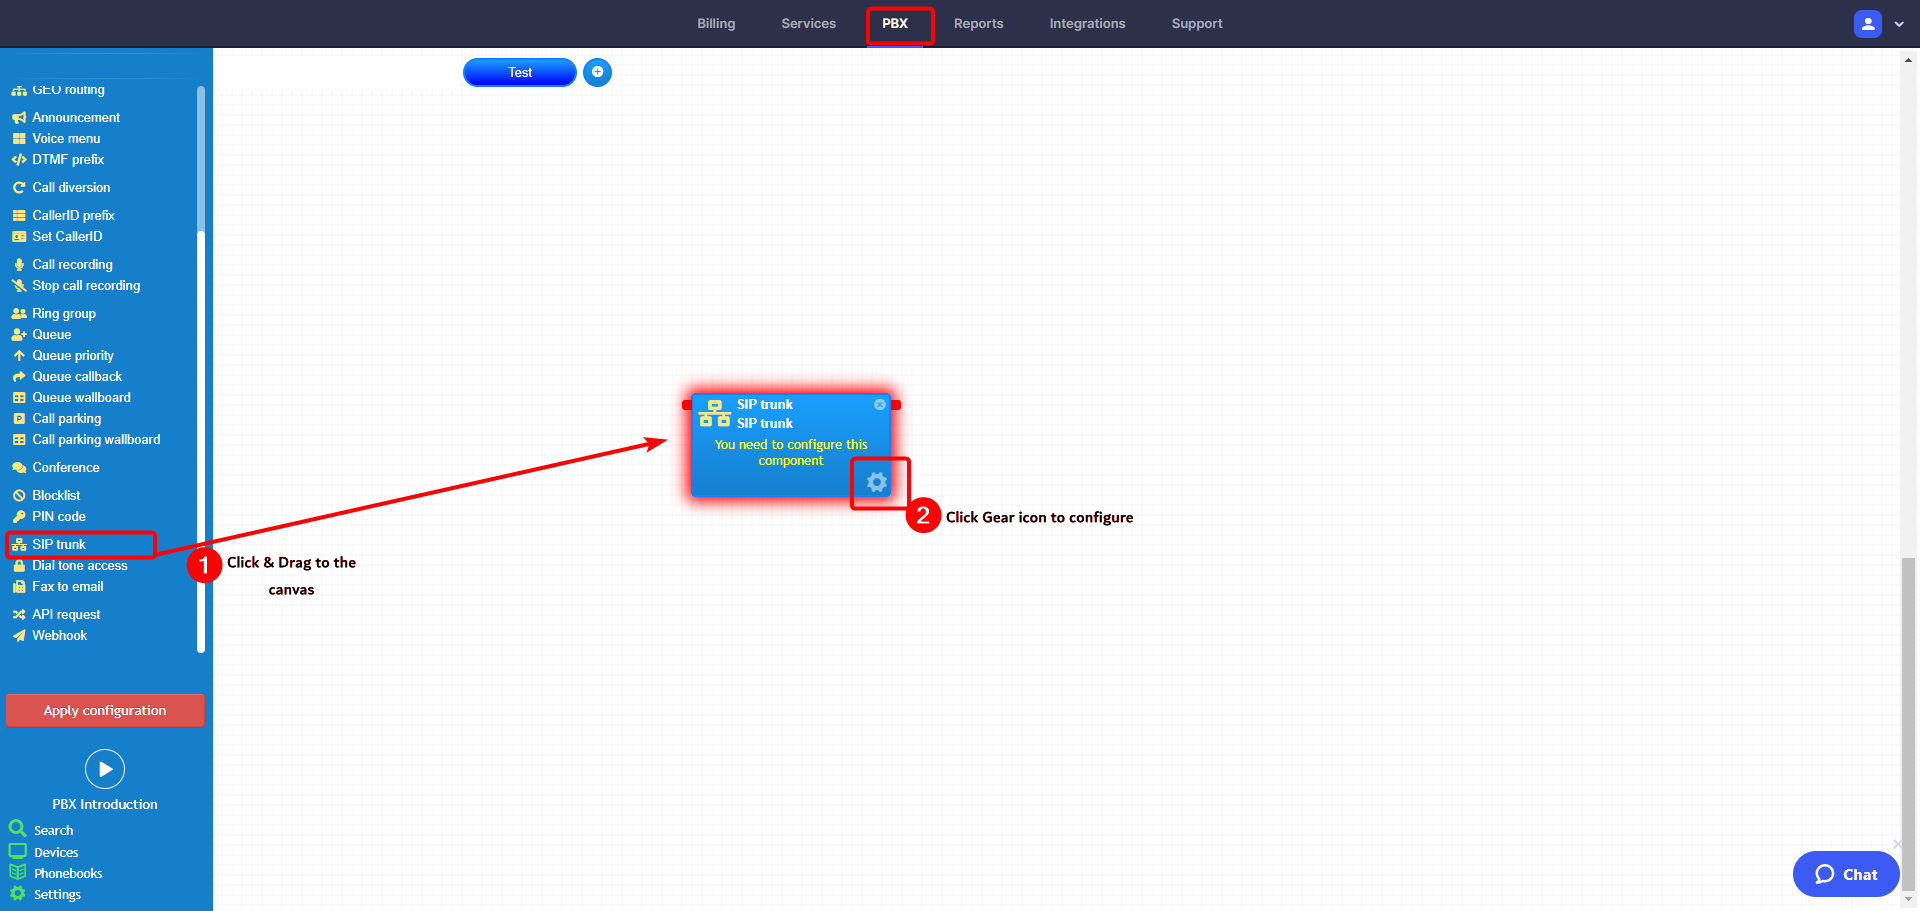Select the Webhook component
The width and height of the screenshot is (1920, 911).
[59, 635]
